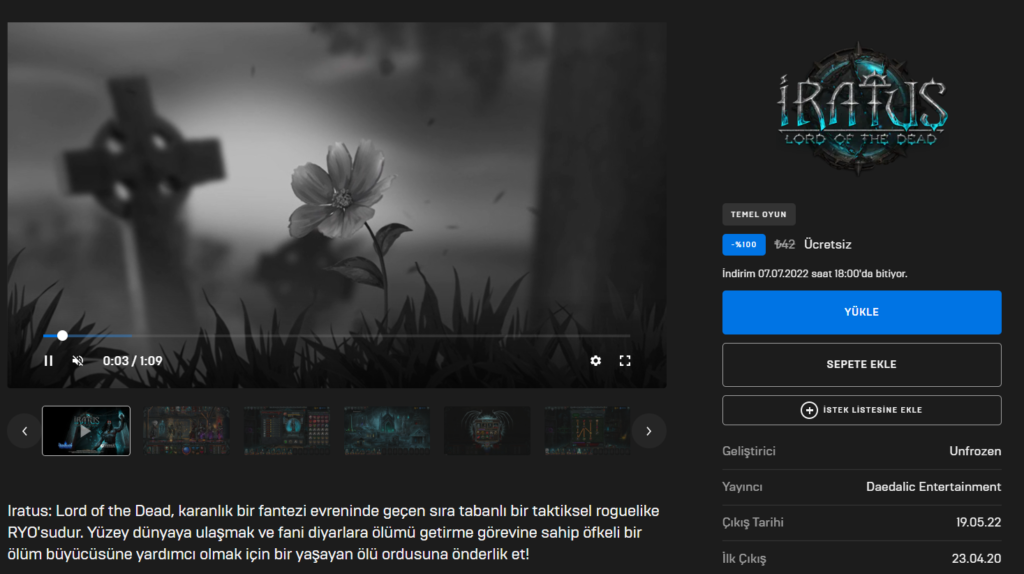The image size is (1024, 574).
Task: Click the YÜKLE button
Action: point(861,312)
